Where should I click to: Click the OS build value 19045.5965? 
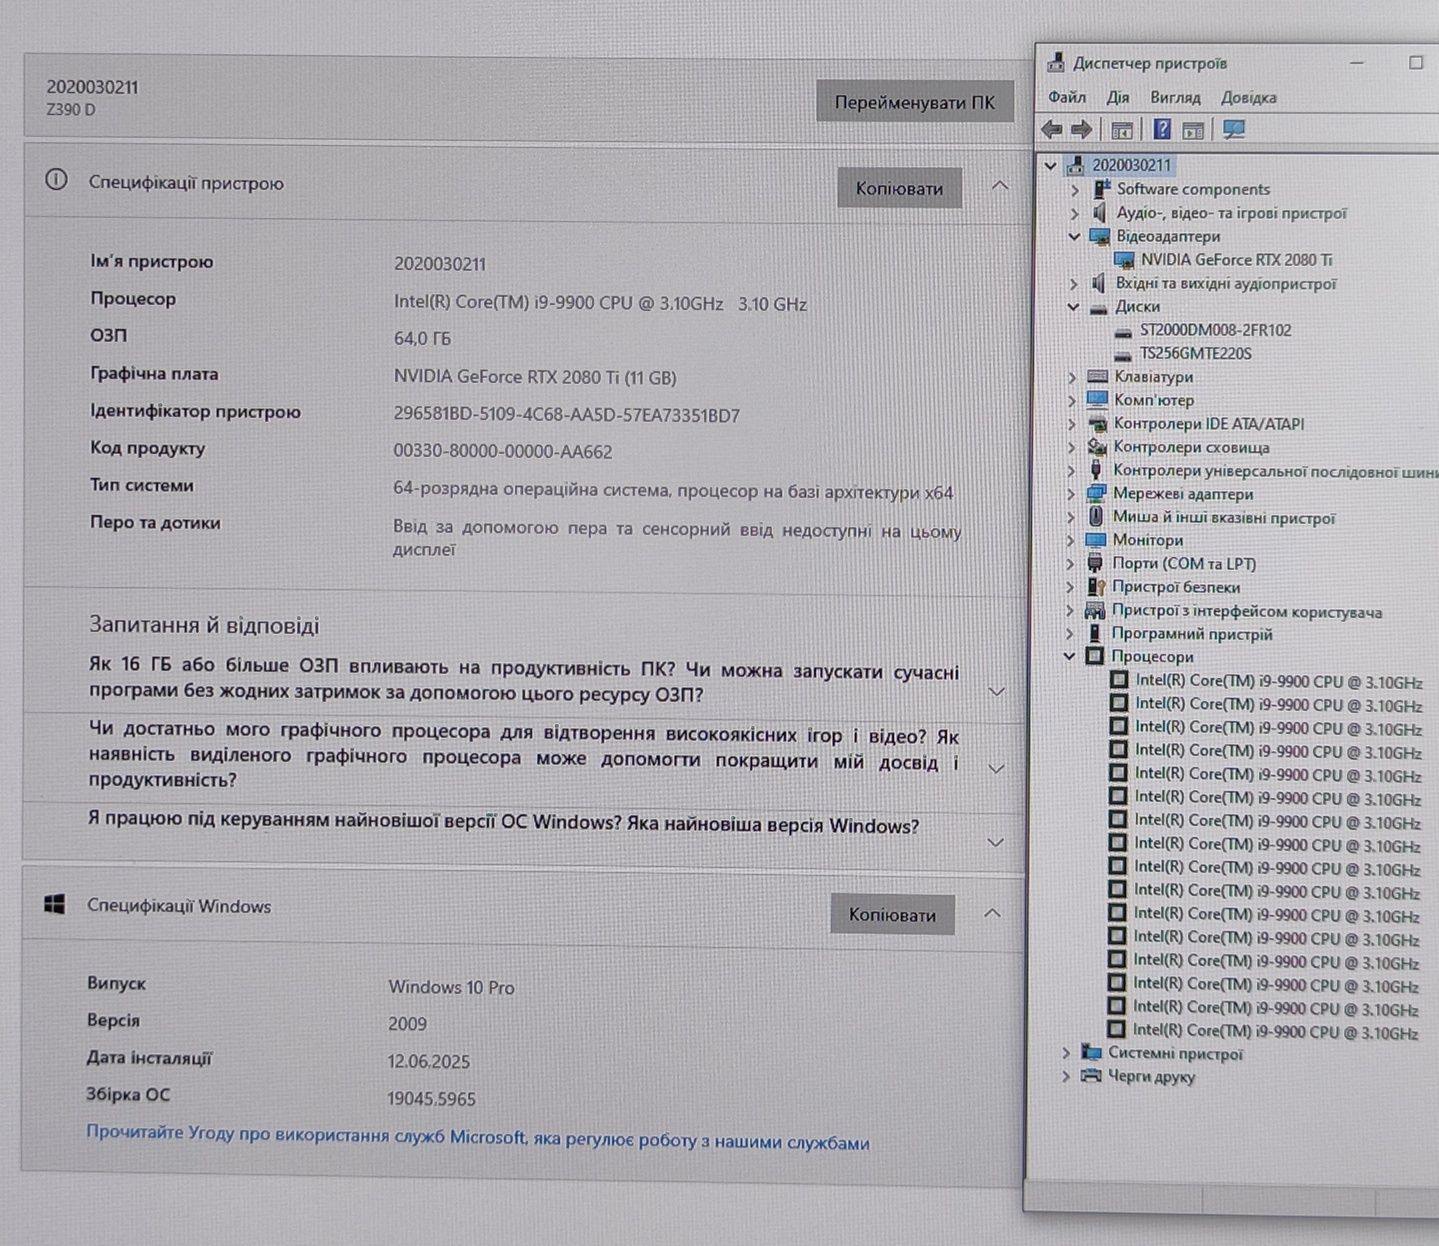pos(432,1098)
